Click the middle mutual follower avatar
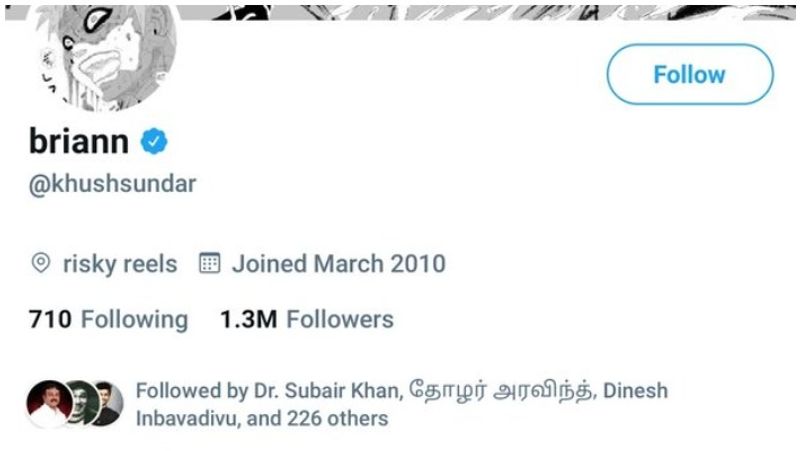Viewport: 800px width, 451px height. pos(80,402)
